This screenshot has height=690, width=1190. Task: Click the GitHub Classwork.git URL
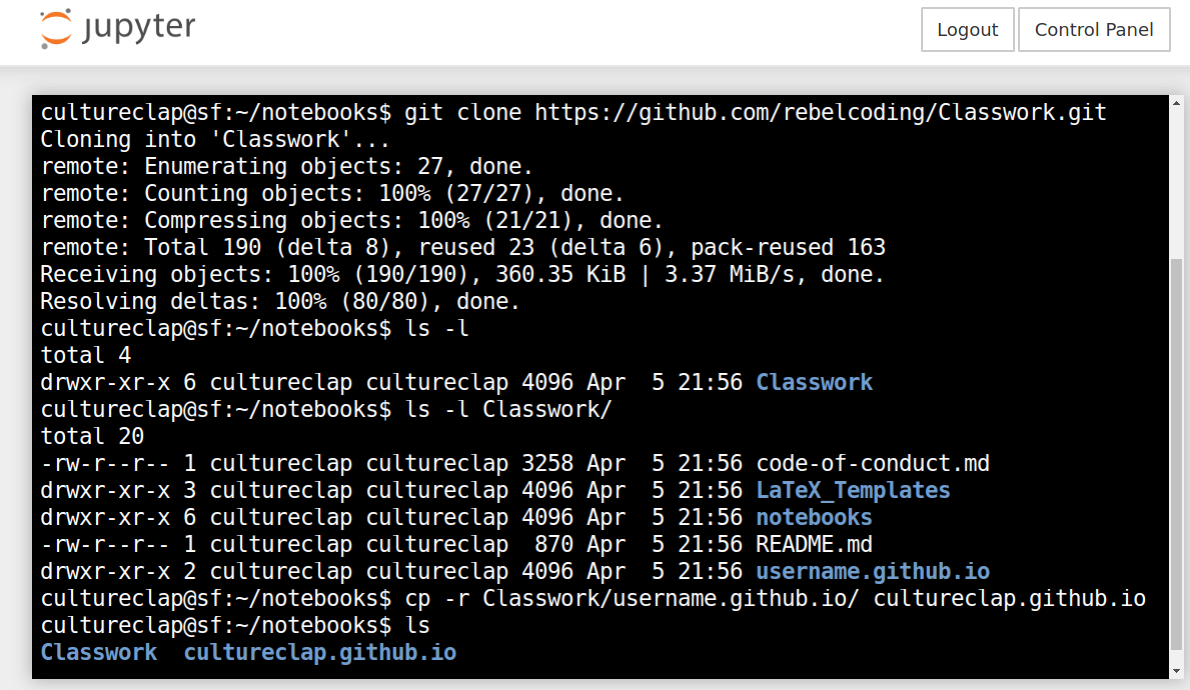coord(820,112)
